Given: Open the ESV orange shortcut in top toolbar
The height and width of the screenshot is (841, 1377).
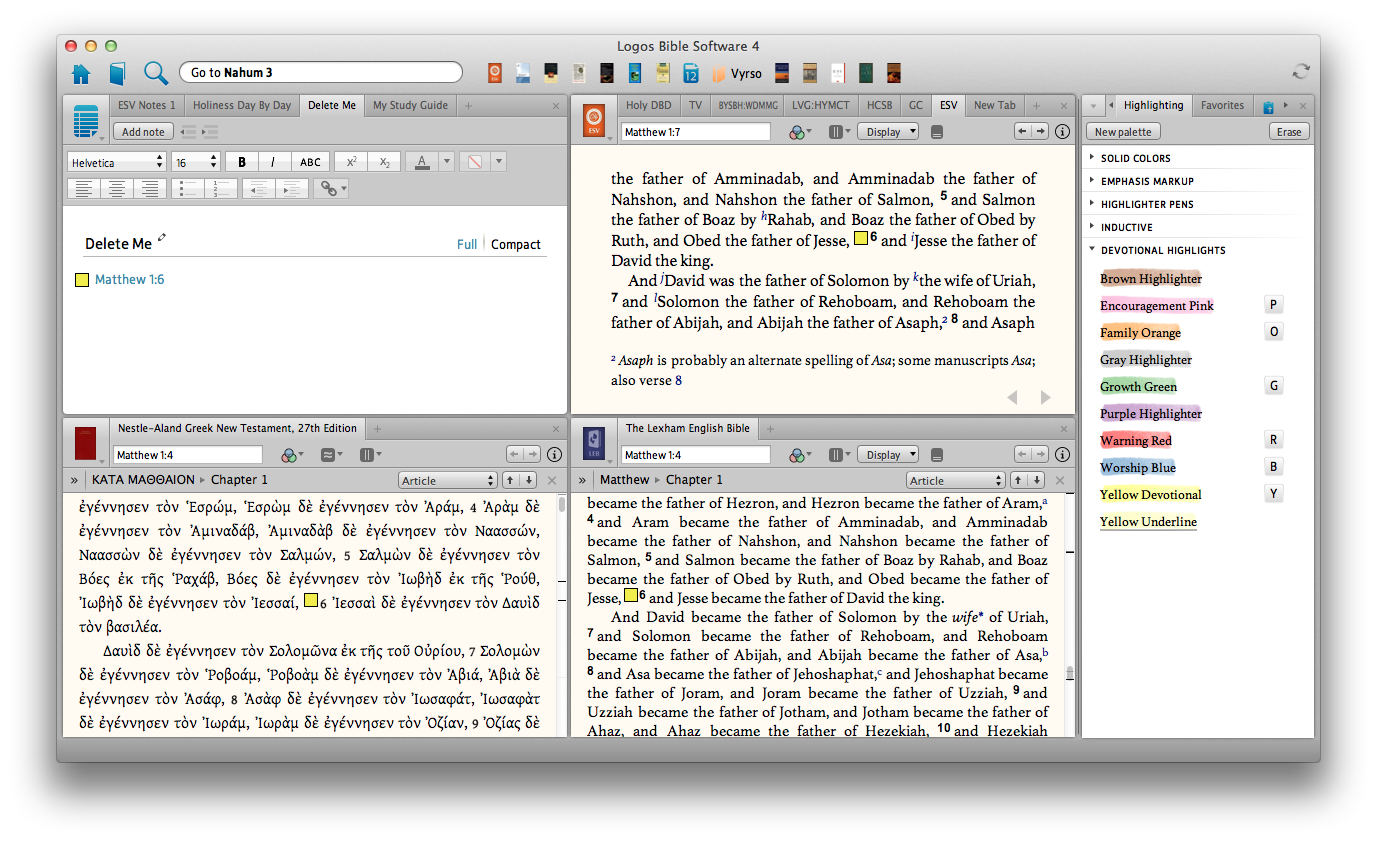Looking at the screenshot, I should pyautogui.click(x=494, y=73).
